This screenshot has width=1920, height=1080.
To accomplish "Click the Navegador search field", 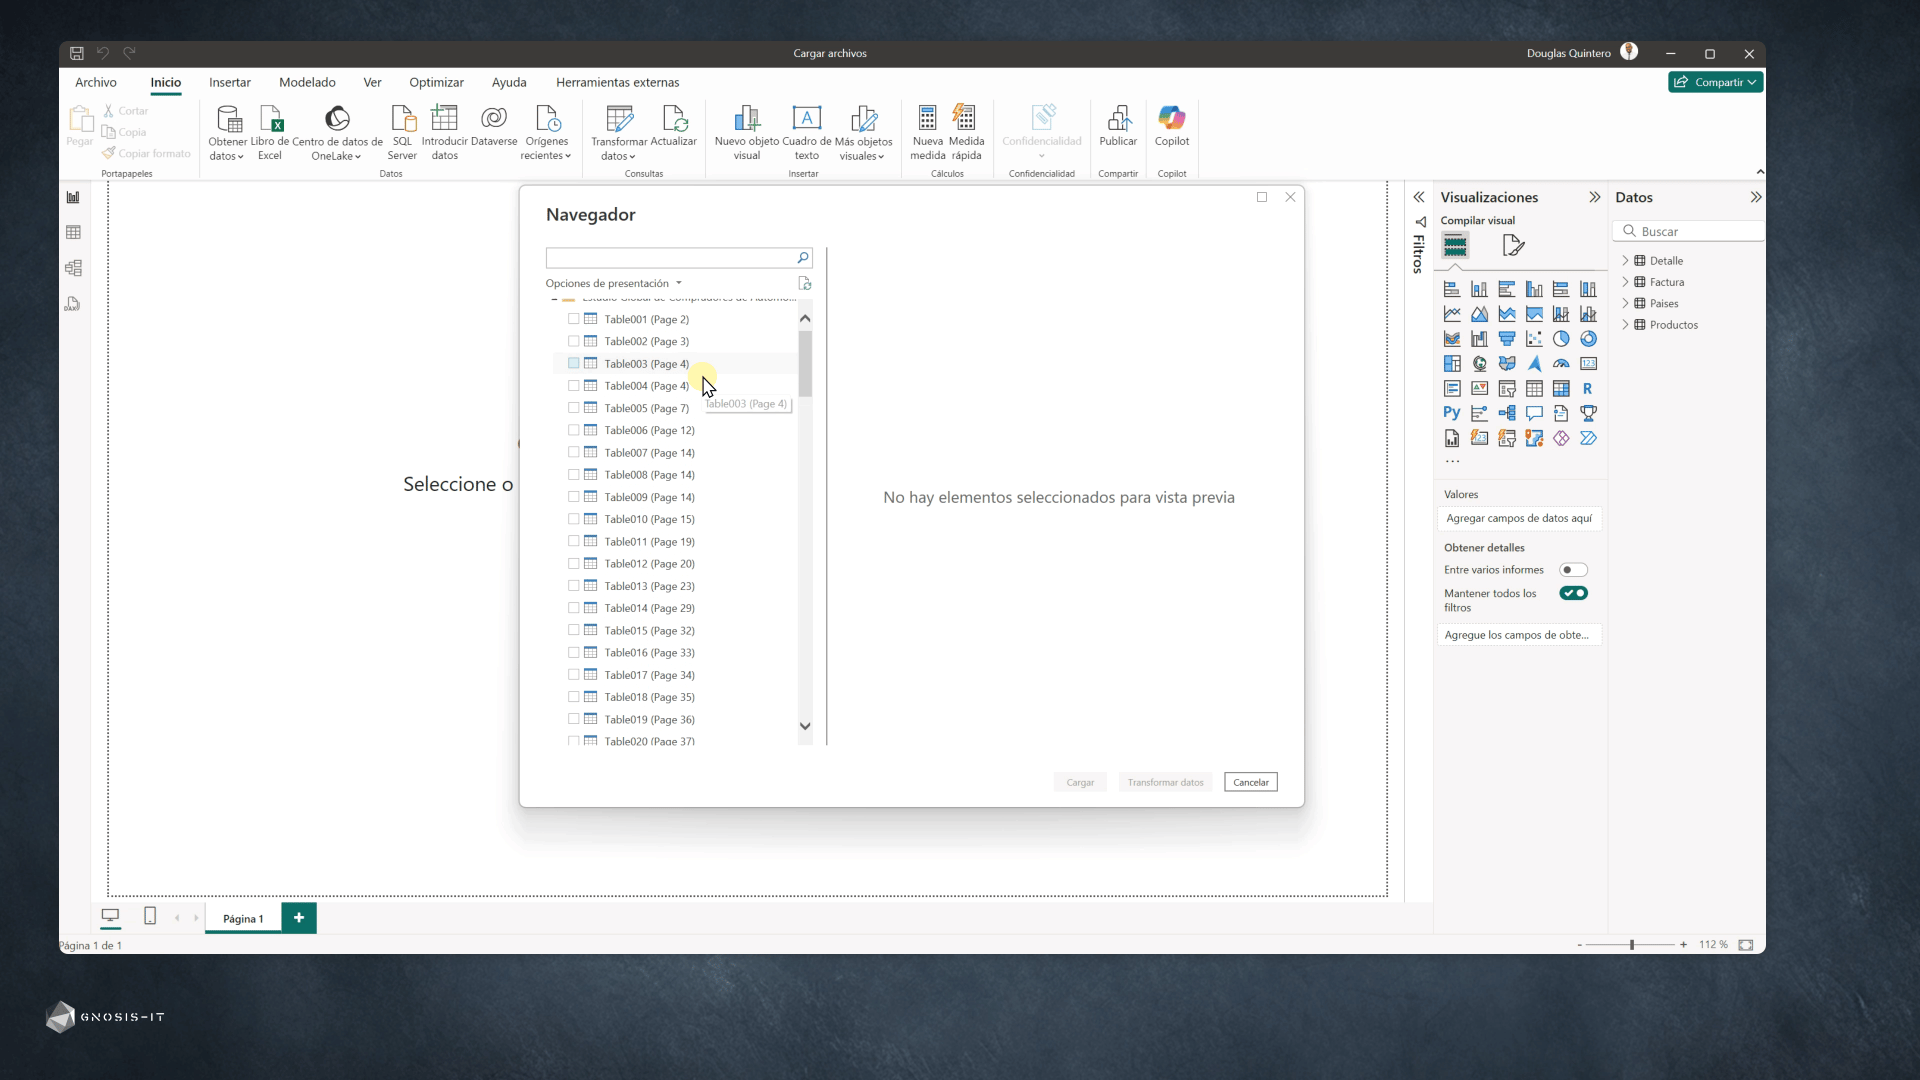I will (678, 258).
